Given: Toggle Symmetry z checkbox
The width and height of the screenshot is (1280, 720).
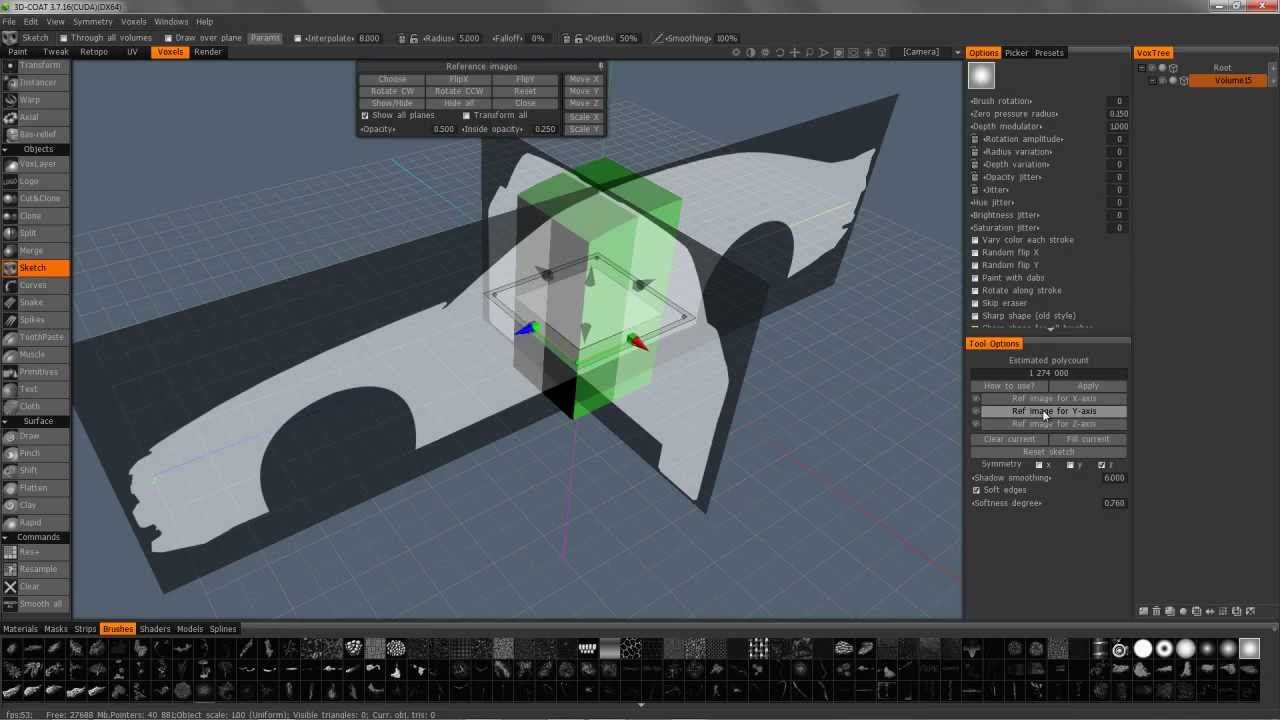Looking at the screenshot, I should 1102,465.
